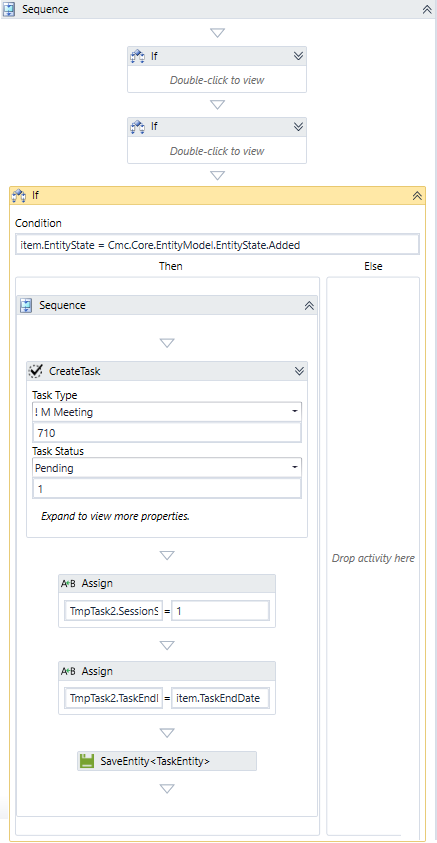Click the inner Sequence icon in Then
The image size is (437, 843).
pos(26,305)
